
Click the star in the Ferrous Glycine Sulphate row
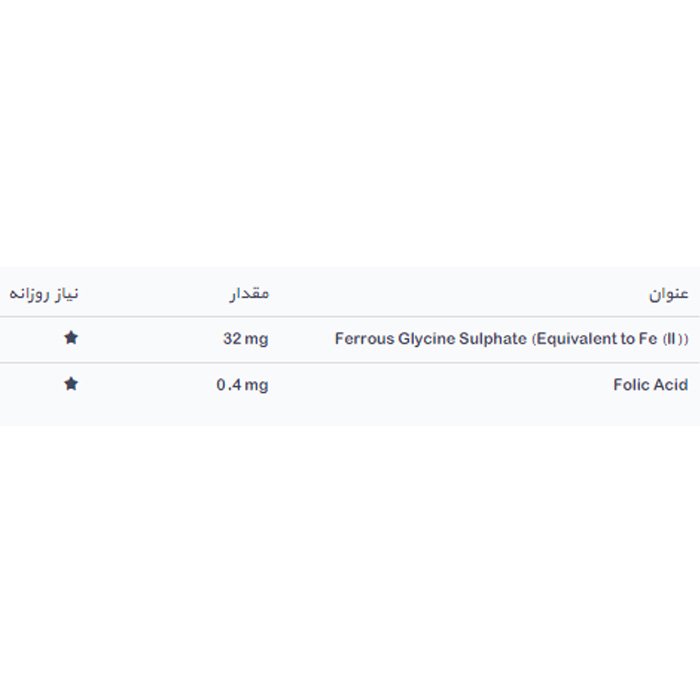70,338
